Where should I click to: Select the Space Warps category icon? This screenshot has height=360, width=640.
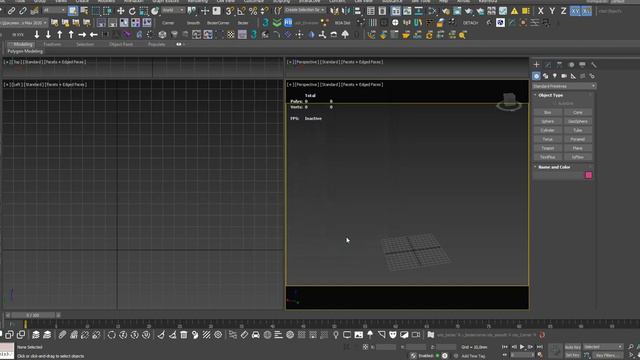[x=583, y=76]
